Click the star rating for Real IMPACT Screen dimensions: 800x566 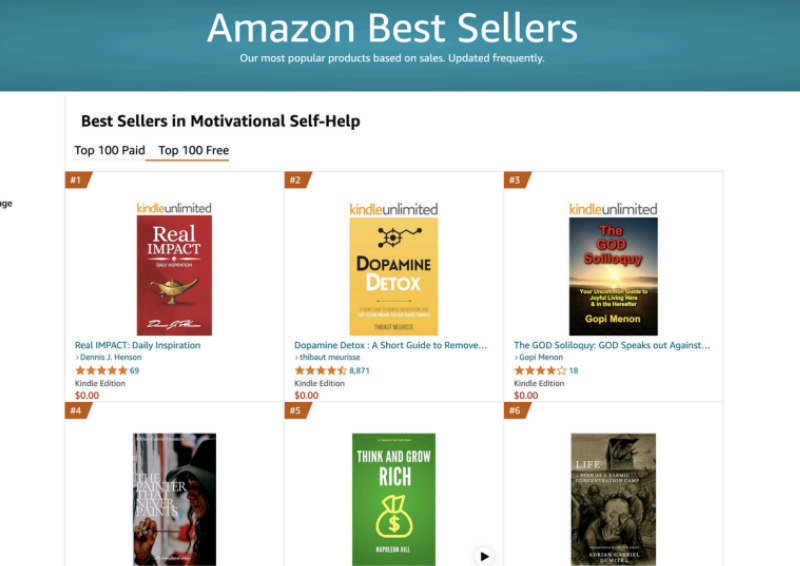[101, 371]
